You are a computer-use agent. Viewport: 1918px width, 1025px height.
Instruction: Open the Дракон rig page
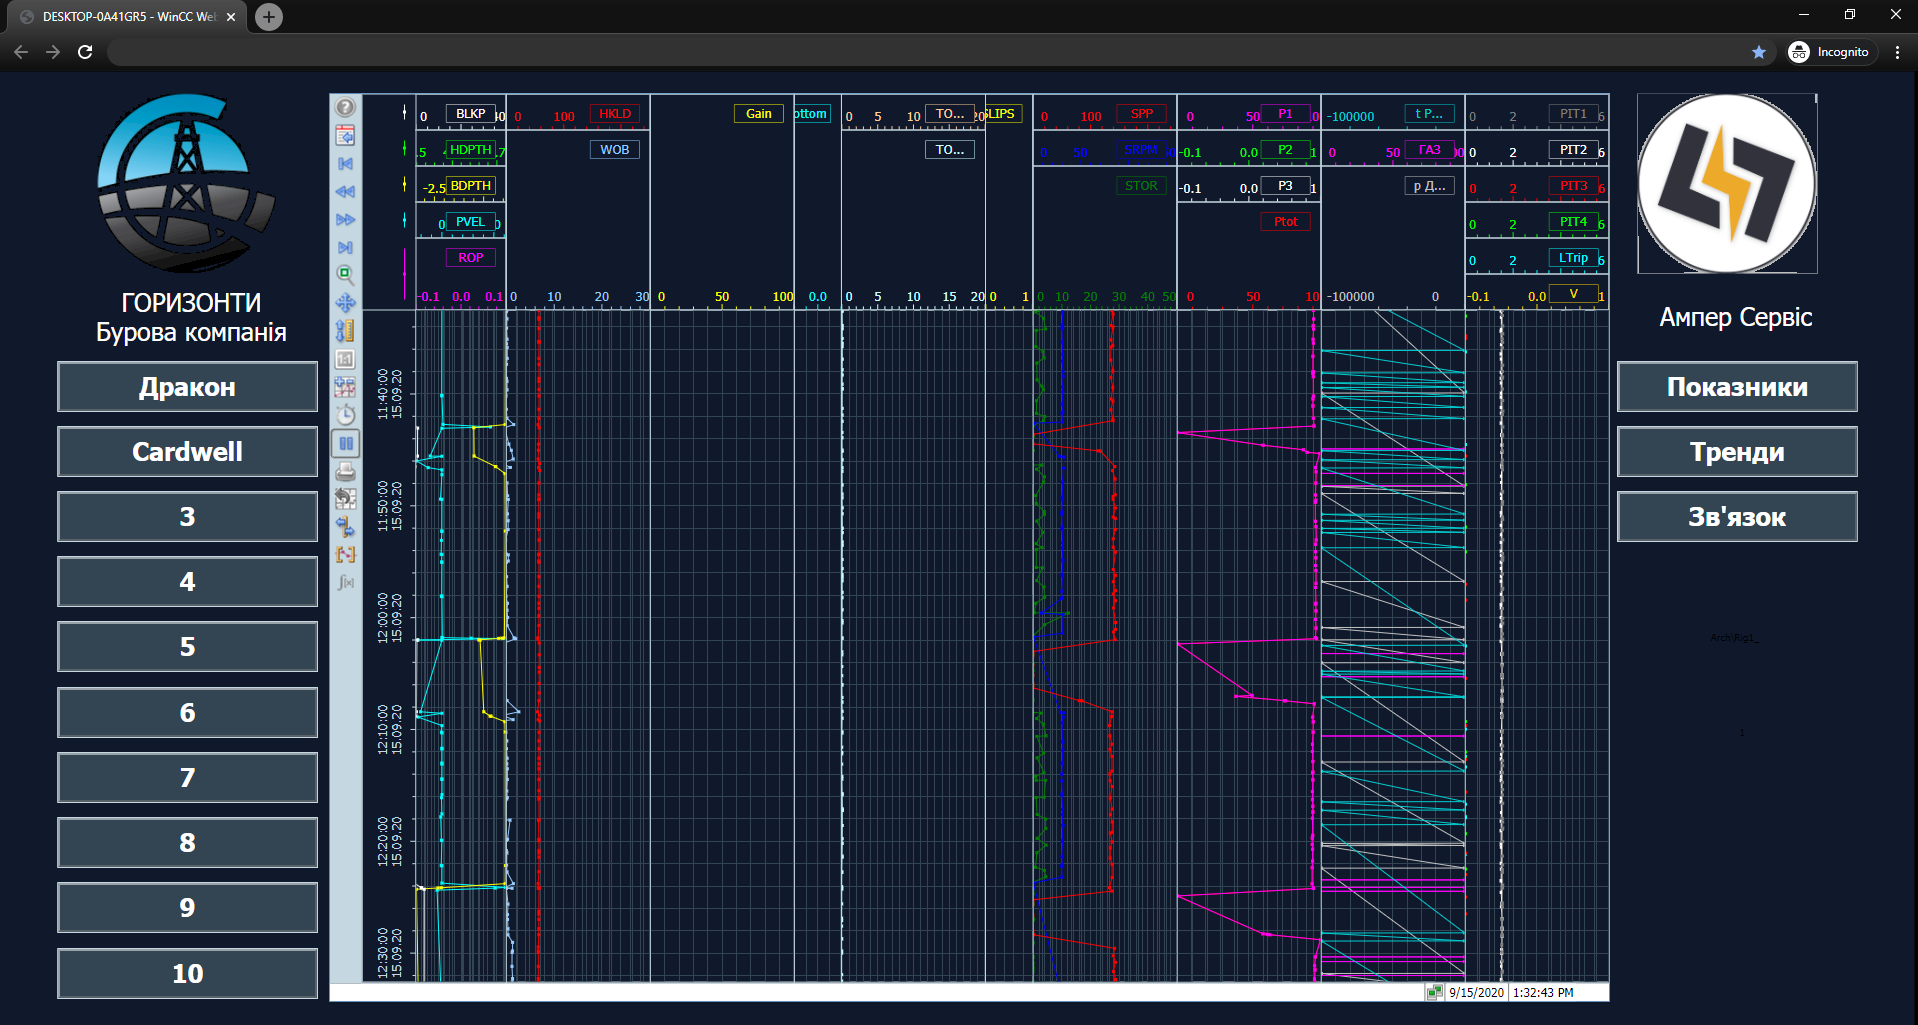[187, 387]
